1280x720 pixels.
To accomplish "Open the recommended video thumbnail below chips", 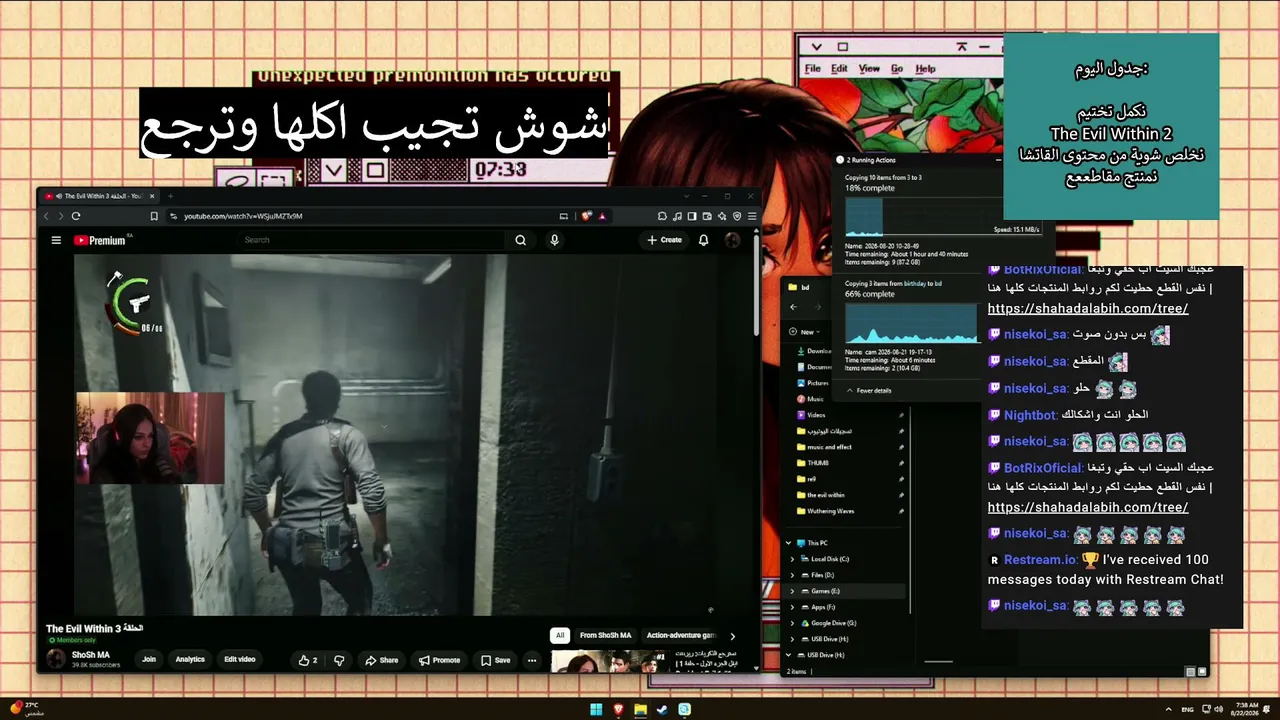I will tap(609, 662).
